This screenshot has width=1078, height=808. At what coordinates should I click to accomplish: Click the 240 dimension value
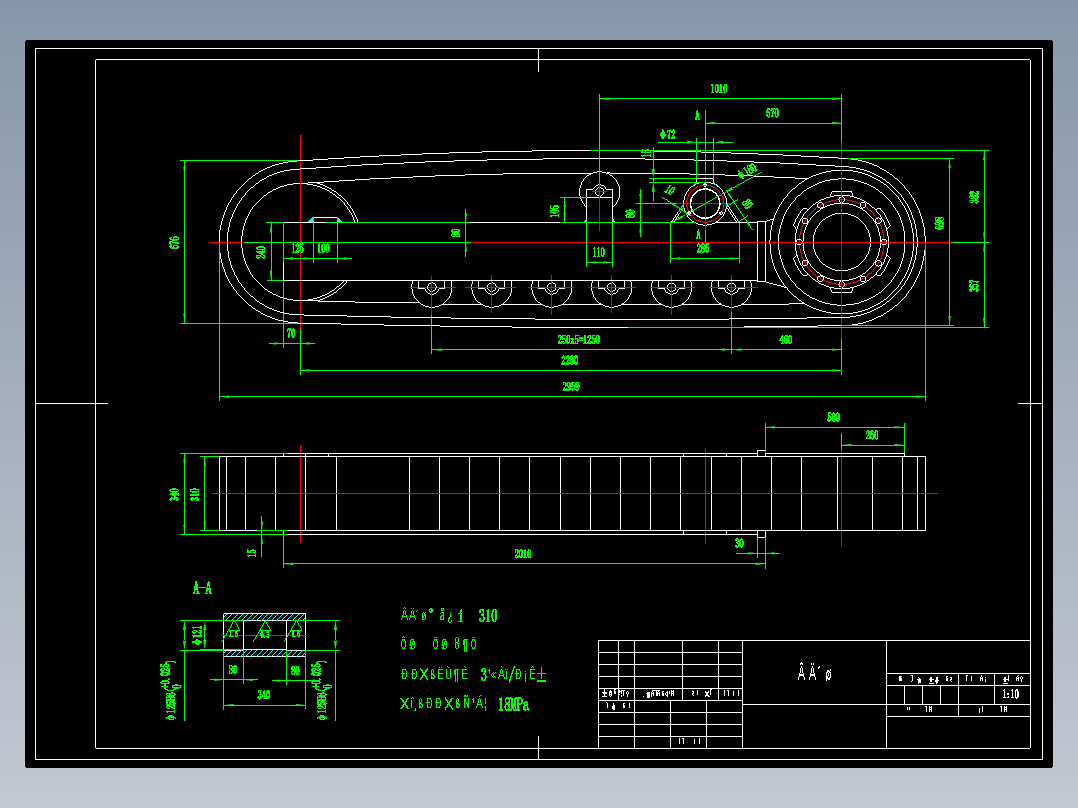(261, 252)
